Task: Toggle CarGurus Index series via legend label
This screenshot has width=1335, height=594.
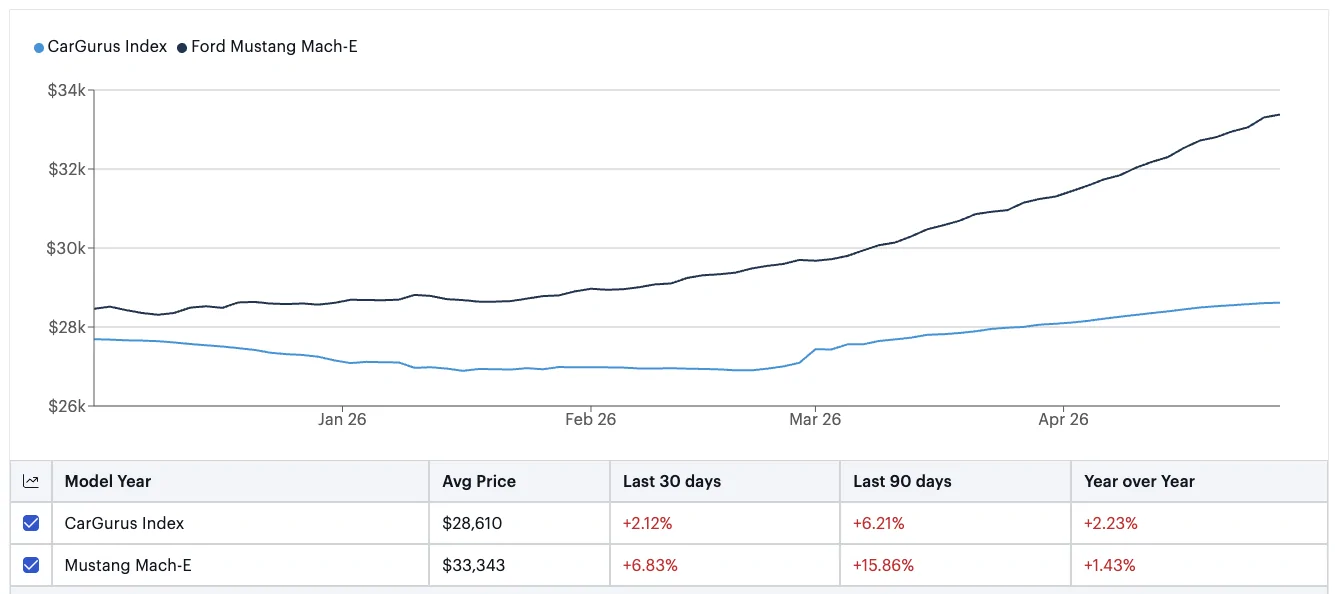Action: [107, 47]
